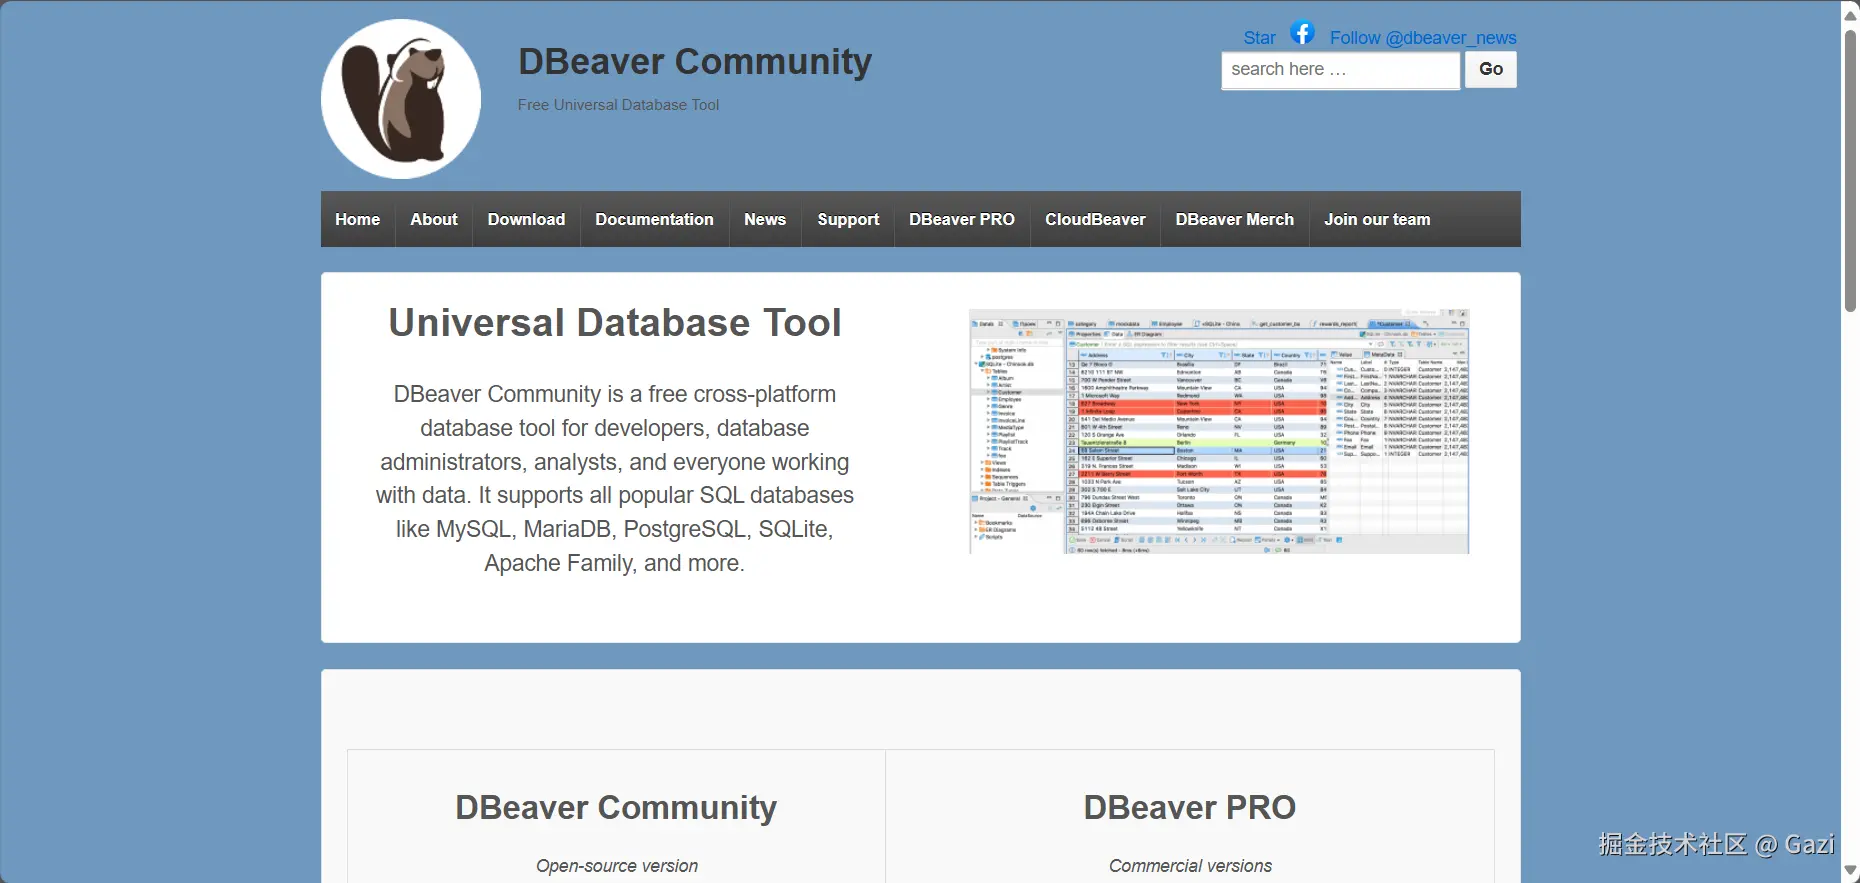Screen dimensions: 1860x883
Task: Click the scrollbar up arrow
Action: click(1850, 14)
